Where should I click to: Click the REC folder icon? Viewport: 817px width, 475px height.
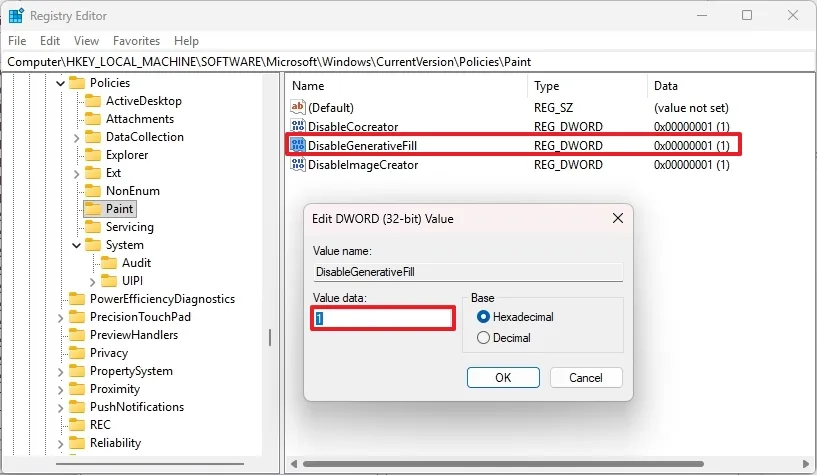click(77, 424)
